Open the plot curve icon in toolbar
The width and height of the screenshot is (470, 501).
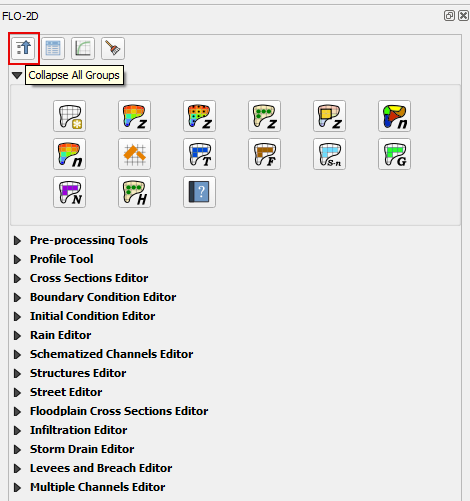click(x=83, y=48)
